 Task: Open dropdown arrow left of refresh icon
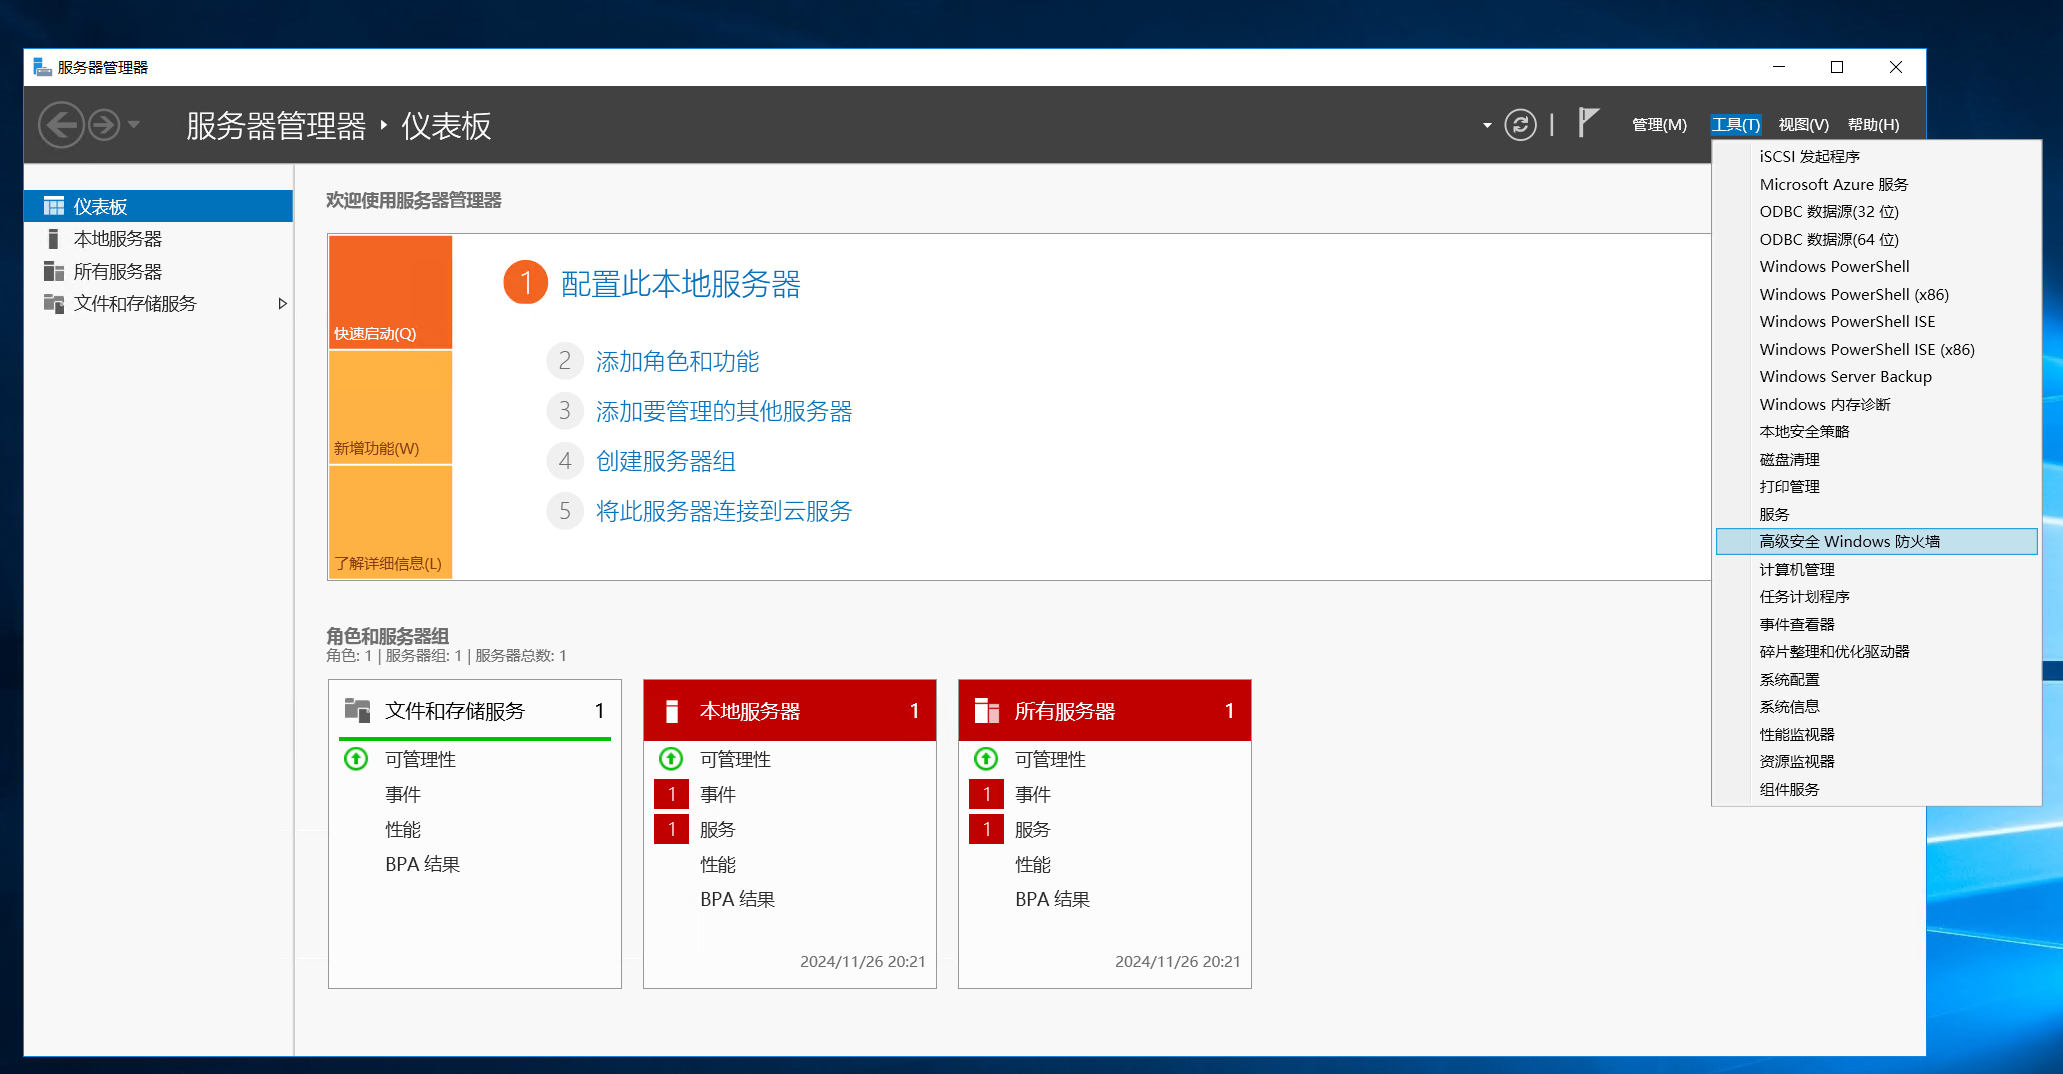click(1487, 126)
